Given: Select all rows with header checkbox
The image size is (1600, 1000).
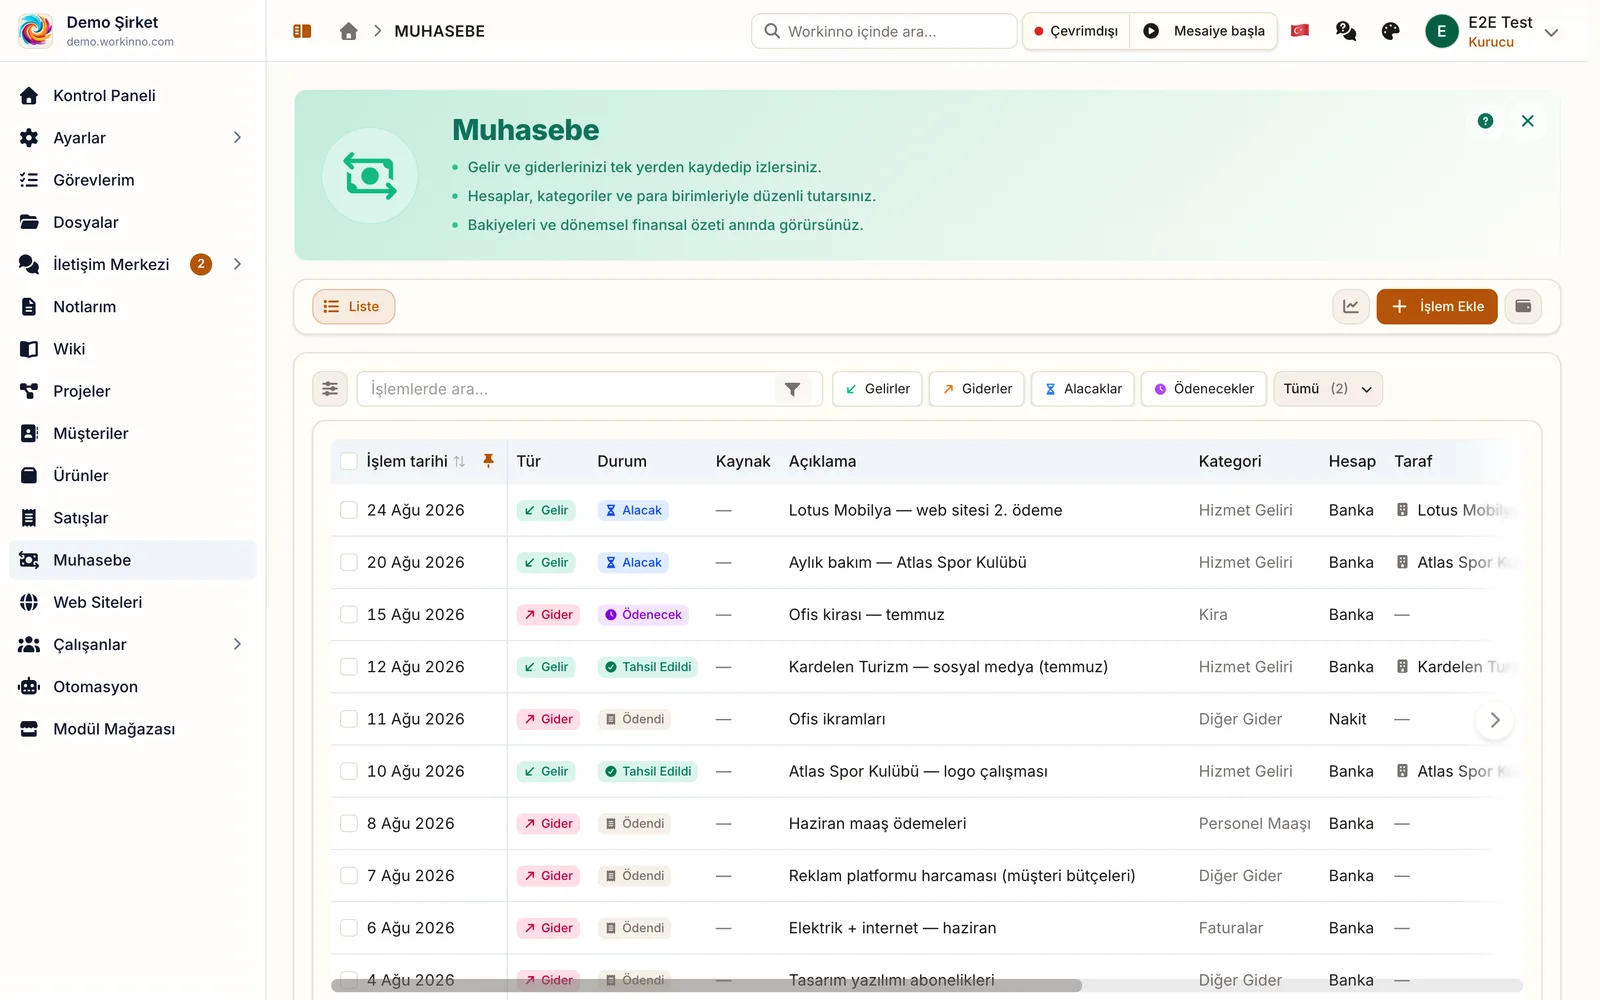Looking at the screenshot, I should [349, 461].
